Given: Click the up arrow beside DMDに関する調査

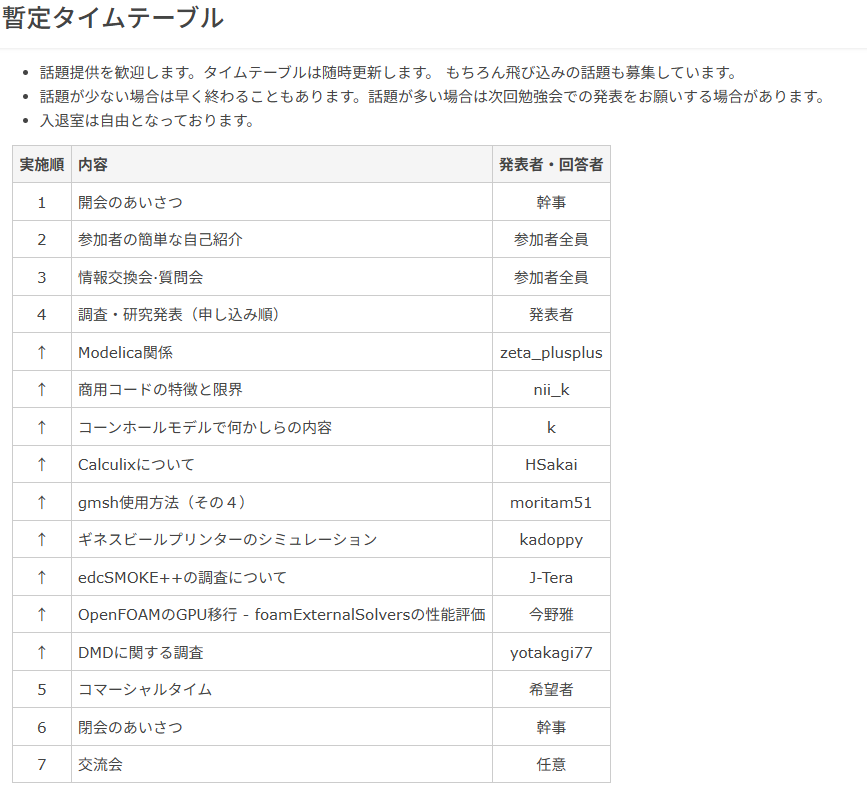Looking at the screenshot, I should point(42,652).
